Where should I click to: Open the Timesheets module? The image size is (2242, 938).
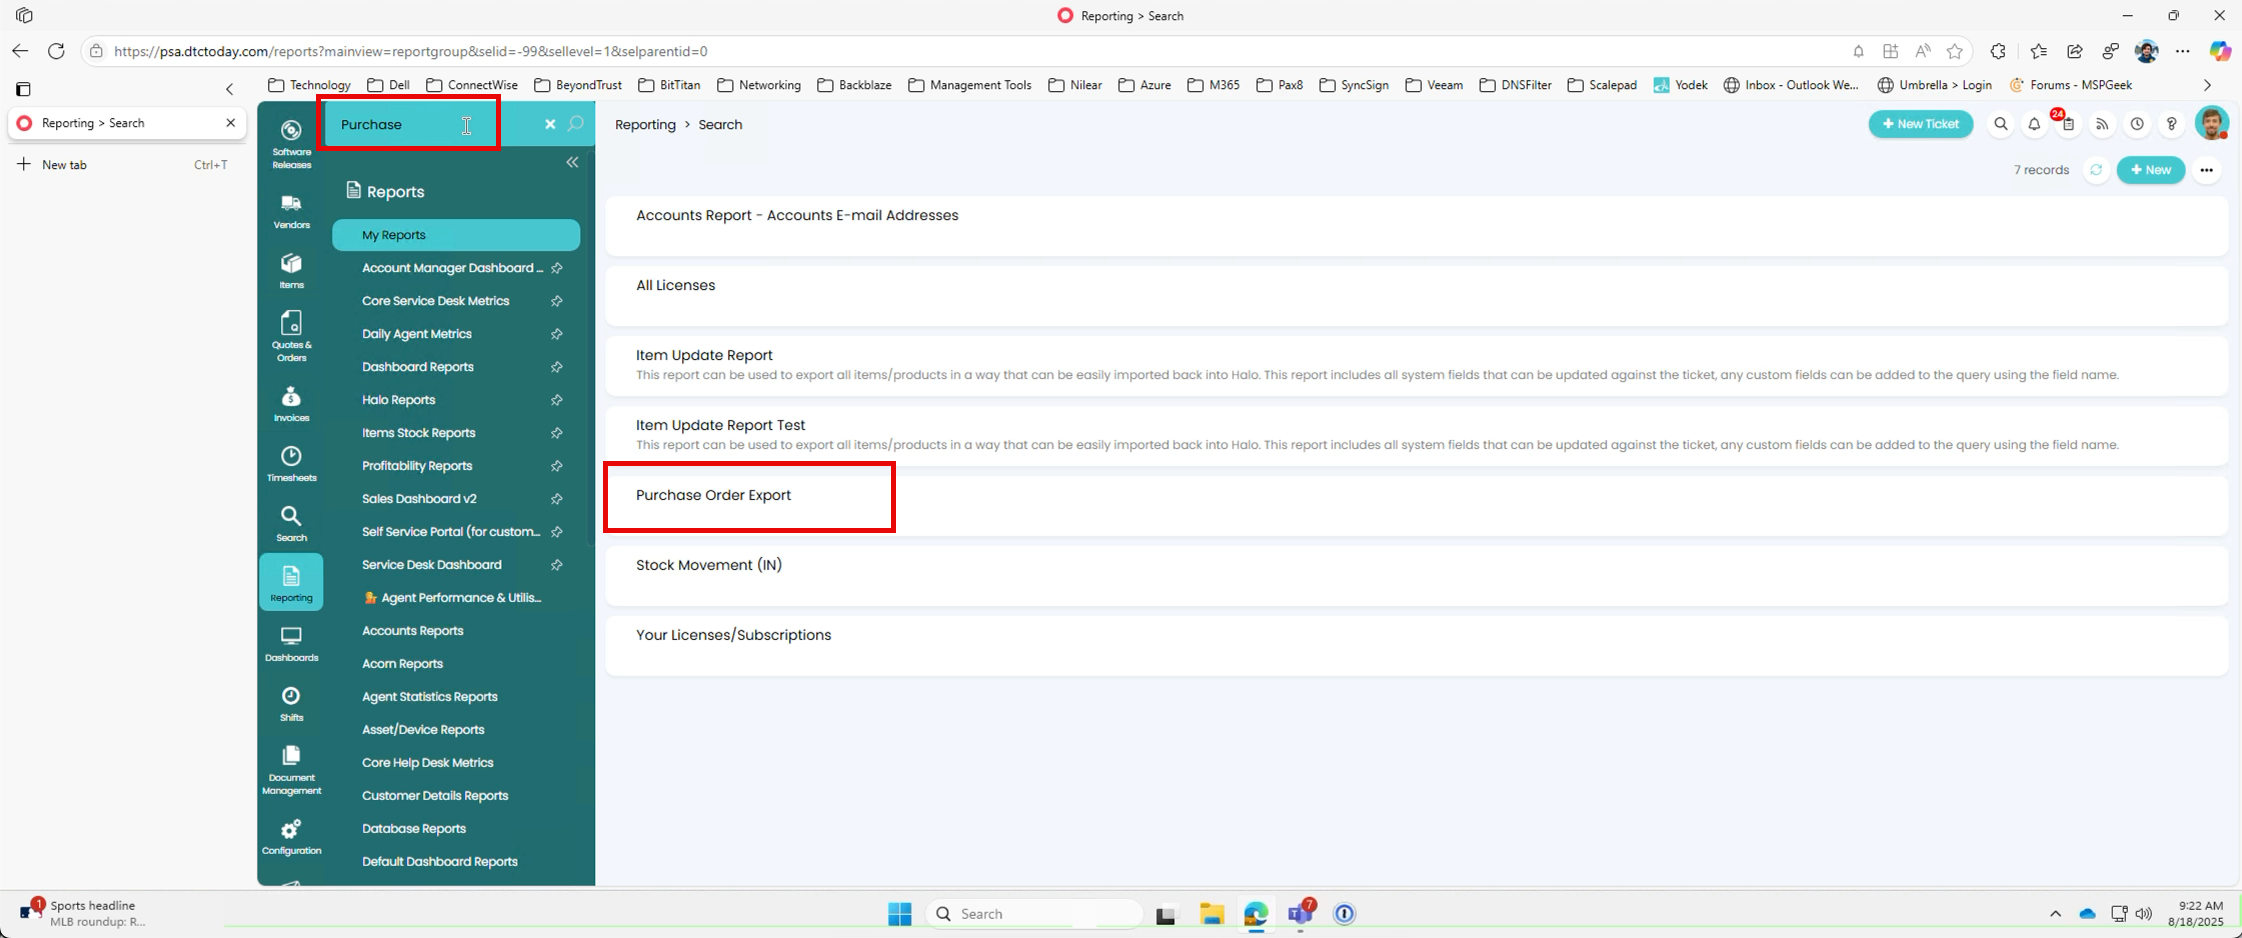(x=291, y=464)
